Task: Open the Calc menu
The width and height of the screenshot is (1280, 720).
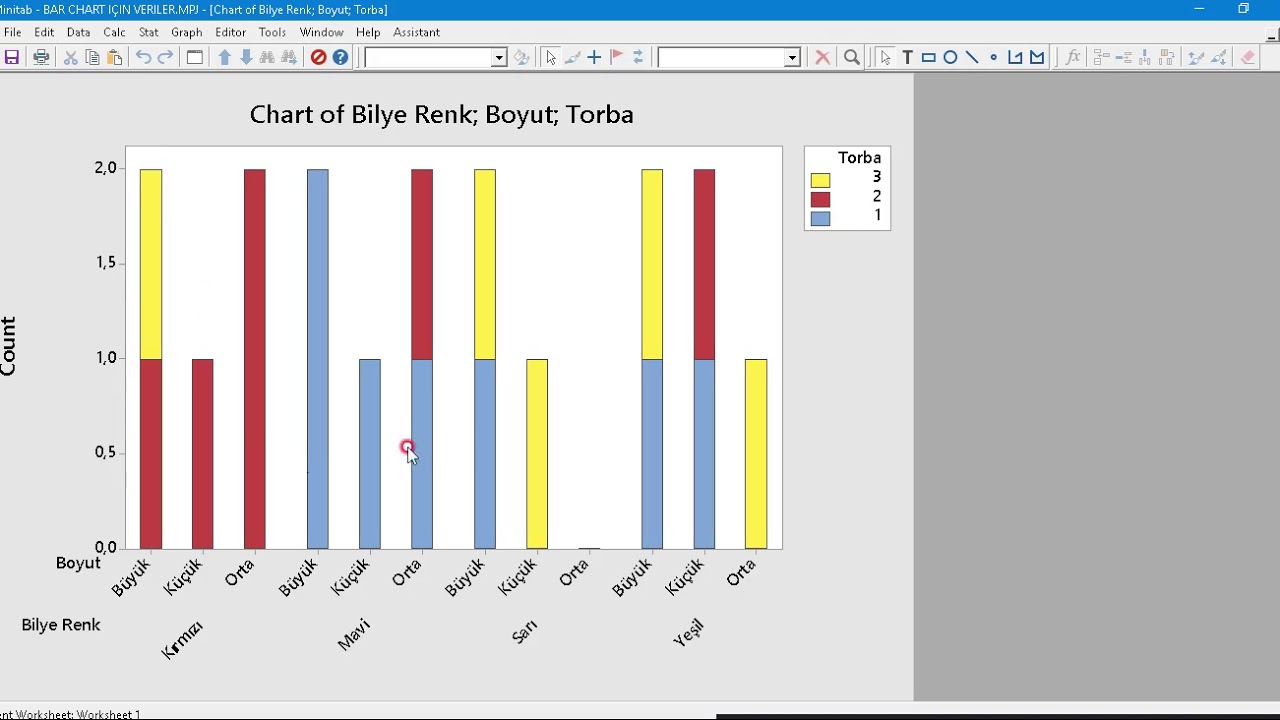Action: 114,32
